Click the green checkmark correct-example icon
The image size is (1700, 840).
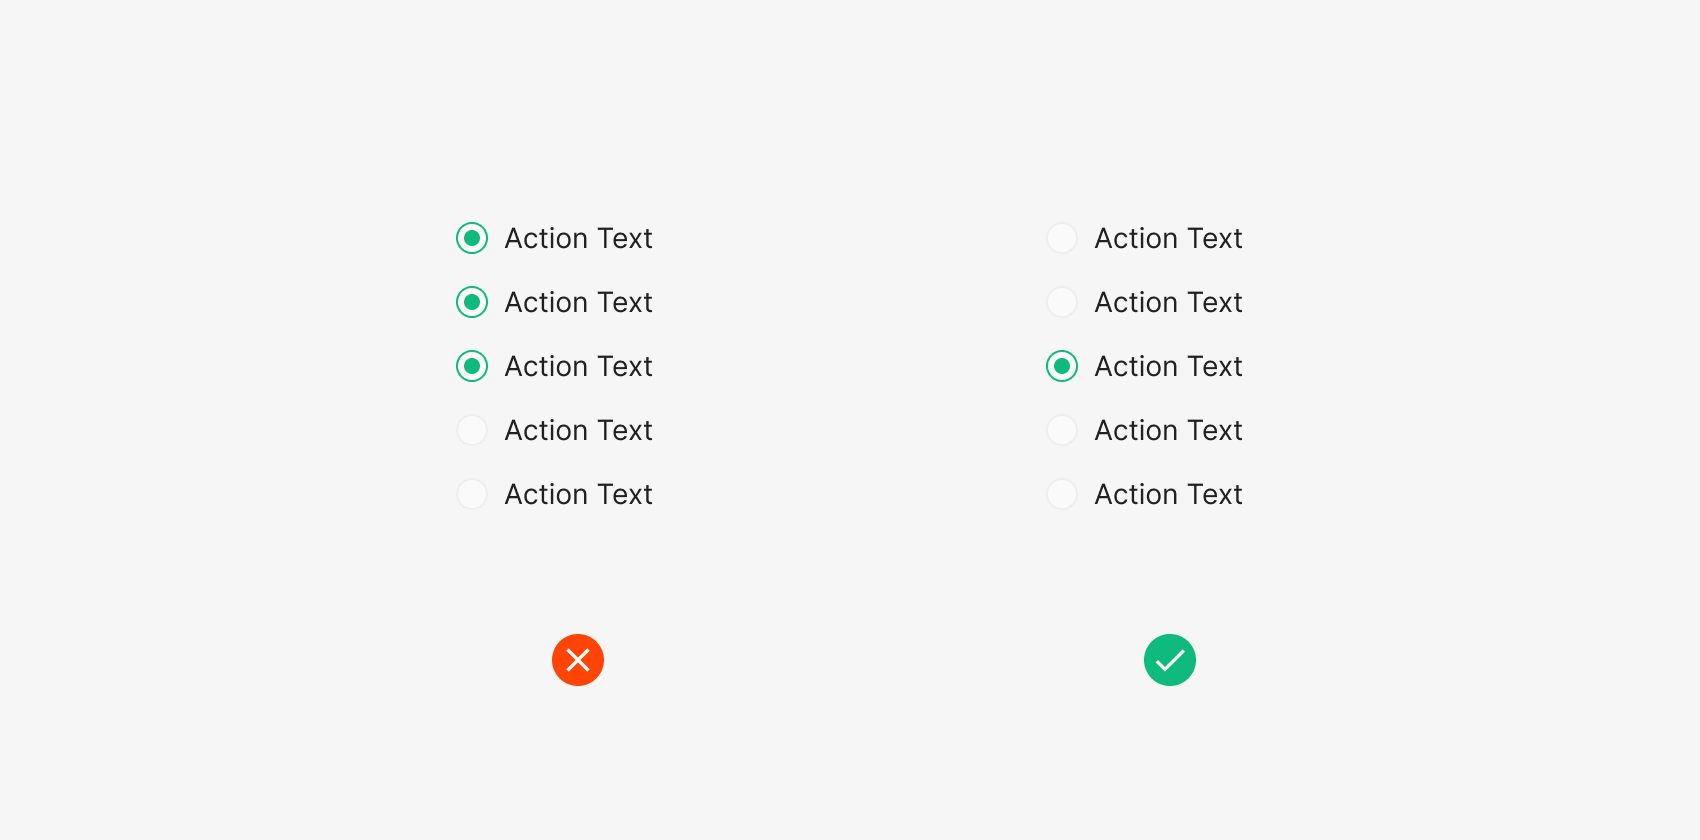1170,660
